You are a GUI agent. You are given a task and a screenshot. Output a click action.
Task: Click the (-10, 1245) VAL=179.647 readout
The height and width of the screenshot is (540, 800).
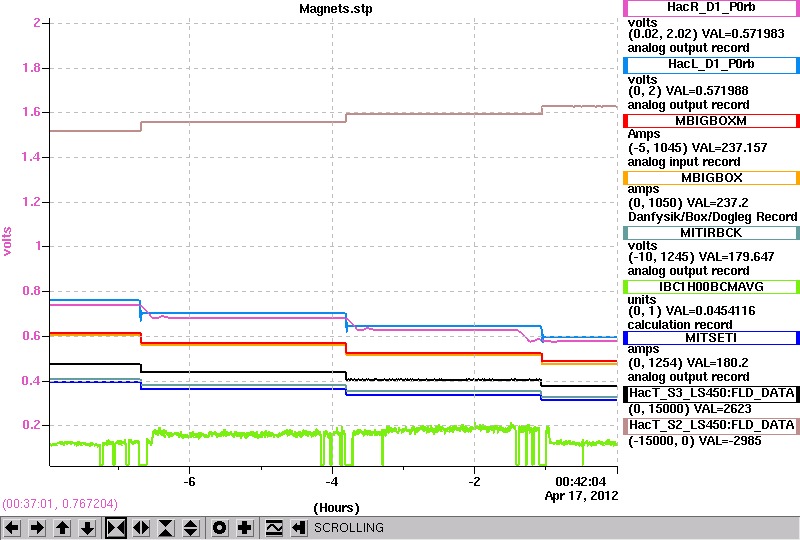click(x=701, y=257)
